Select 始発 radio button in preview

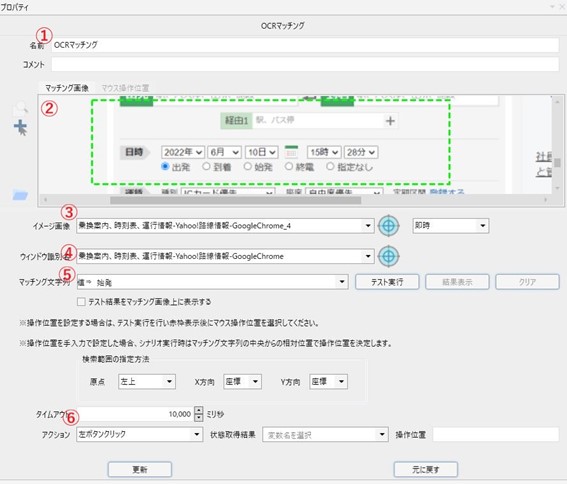(x=247, y=166)
